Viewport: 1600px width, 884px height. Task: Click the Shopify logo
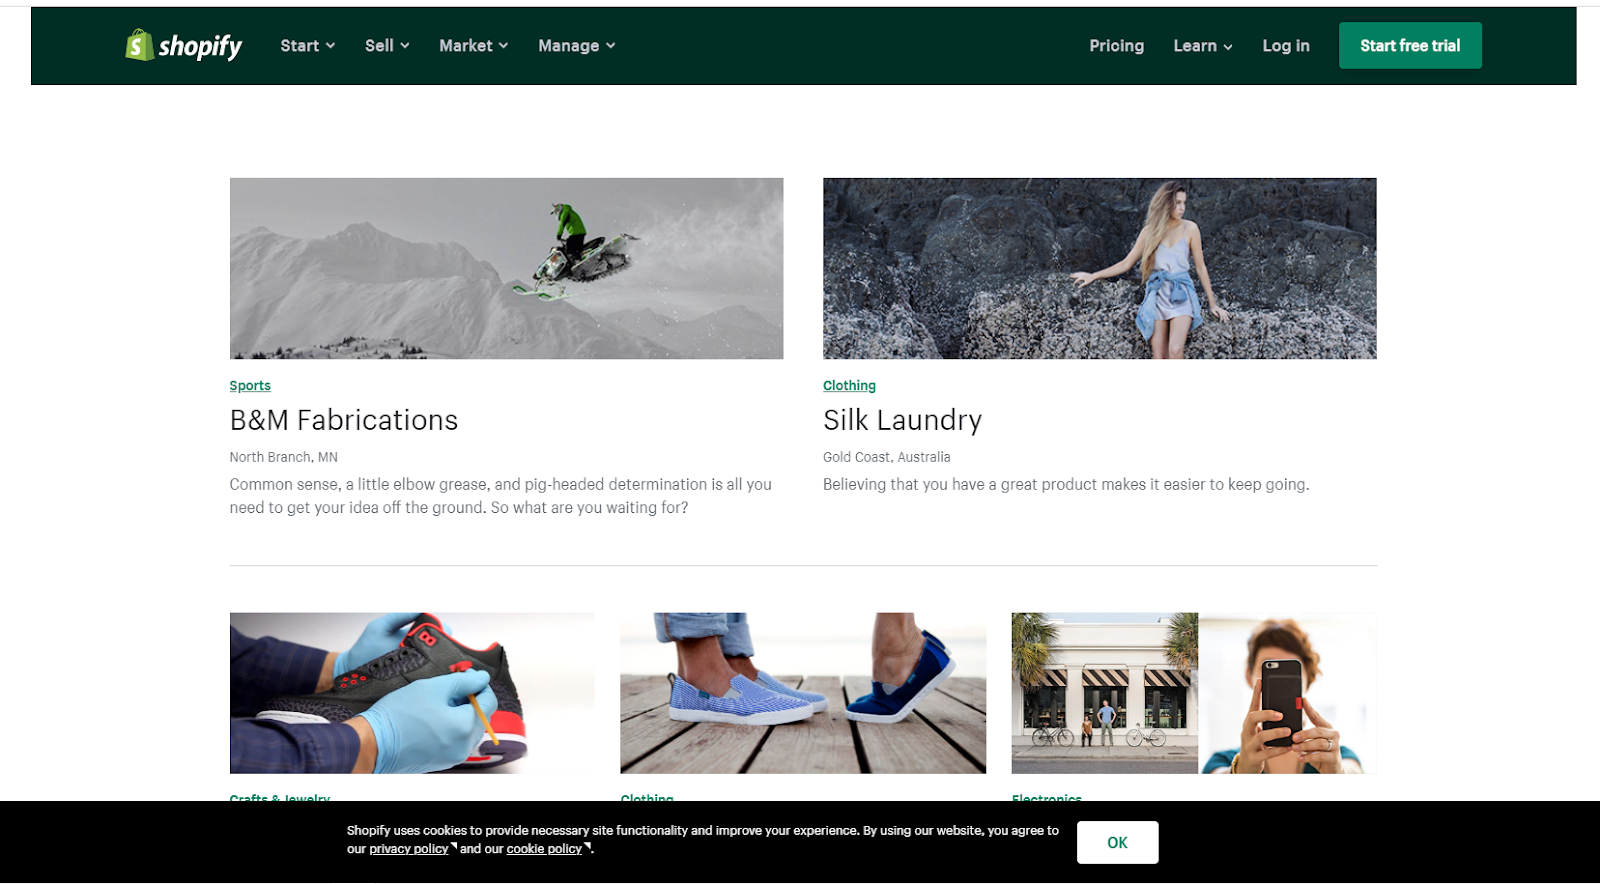pos(184,46)
